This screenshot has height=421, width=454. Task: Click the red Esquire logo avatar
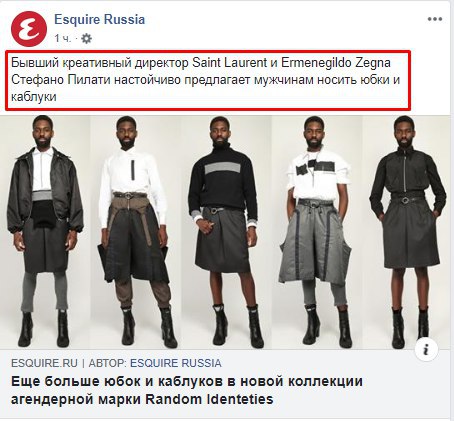pos(29,29)
